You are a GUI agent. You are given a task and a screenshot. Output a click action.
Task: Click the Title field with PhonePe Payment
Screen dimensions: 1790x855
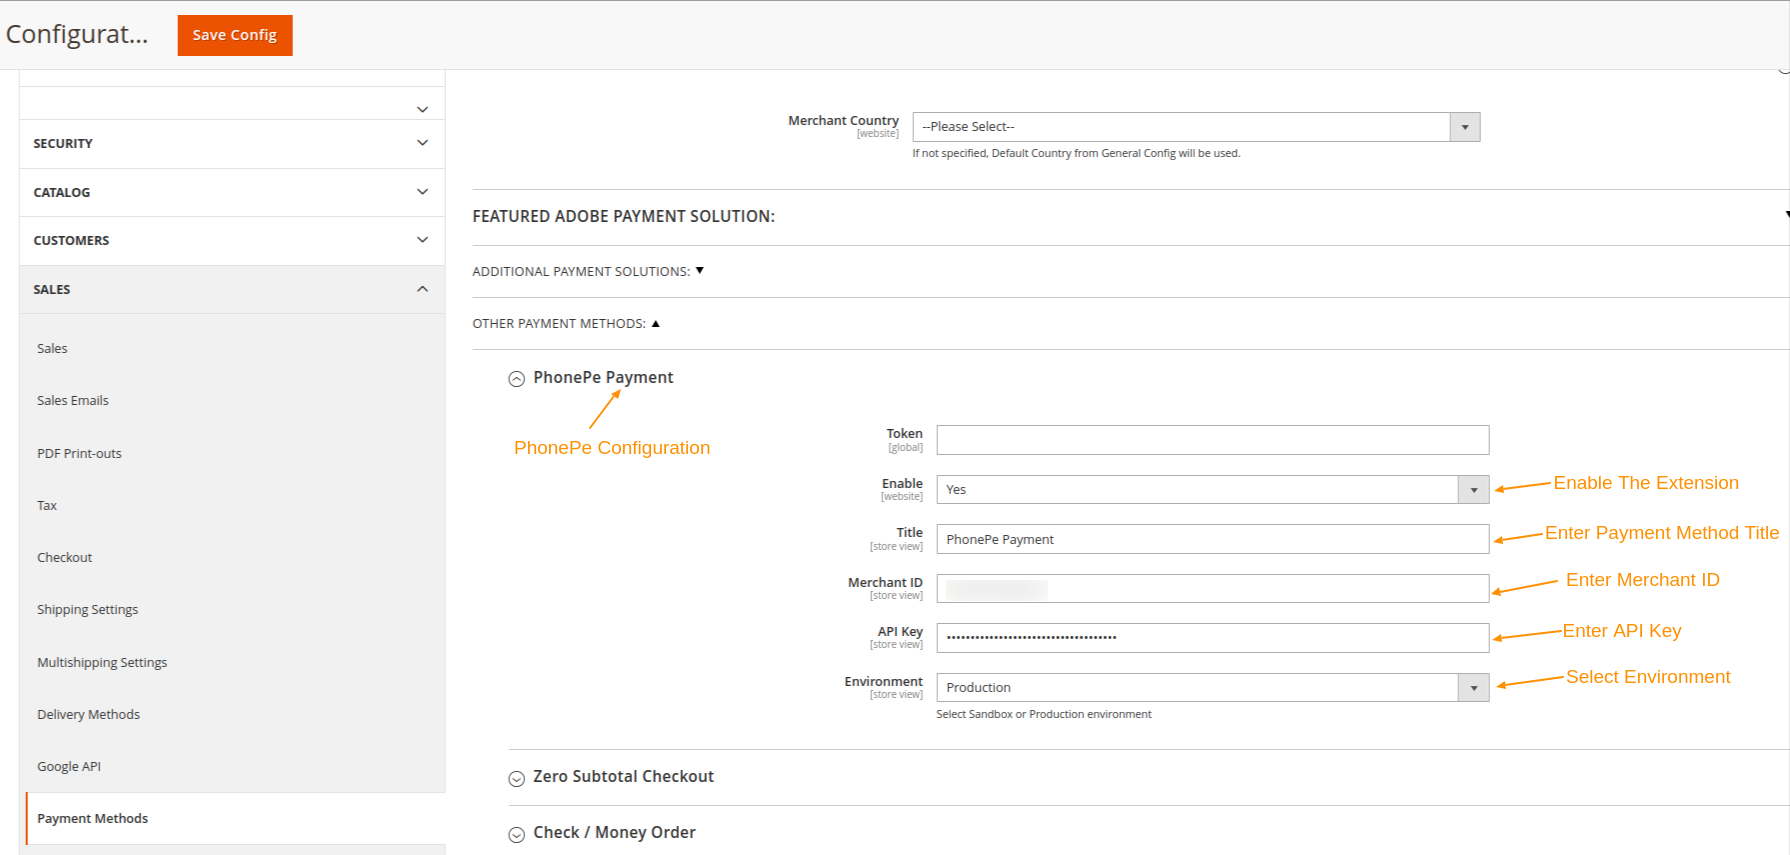[x=1213, y=540]
